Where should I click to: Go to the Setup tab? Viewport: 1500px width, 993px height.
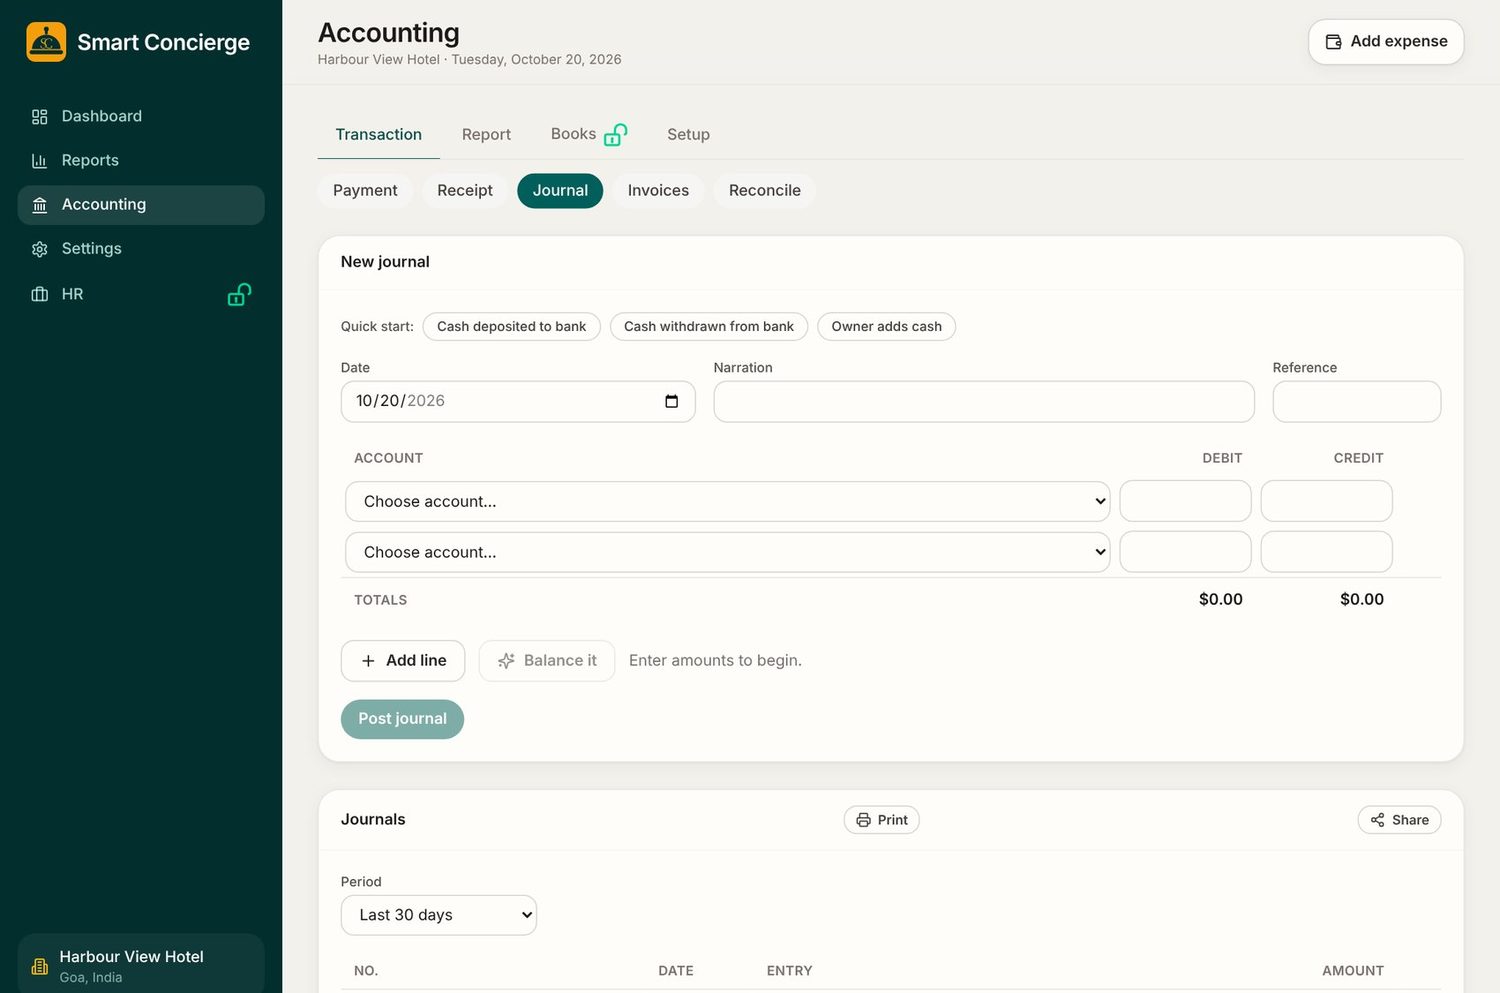pyautogui.click(x=689, y=134)
